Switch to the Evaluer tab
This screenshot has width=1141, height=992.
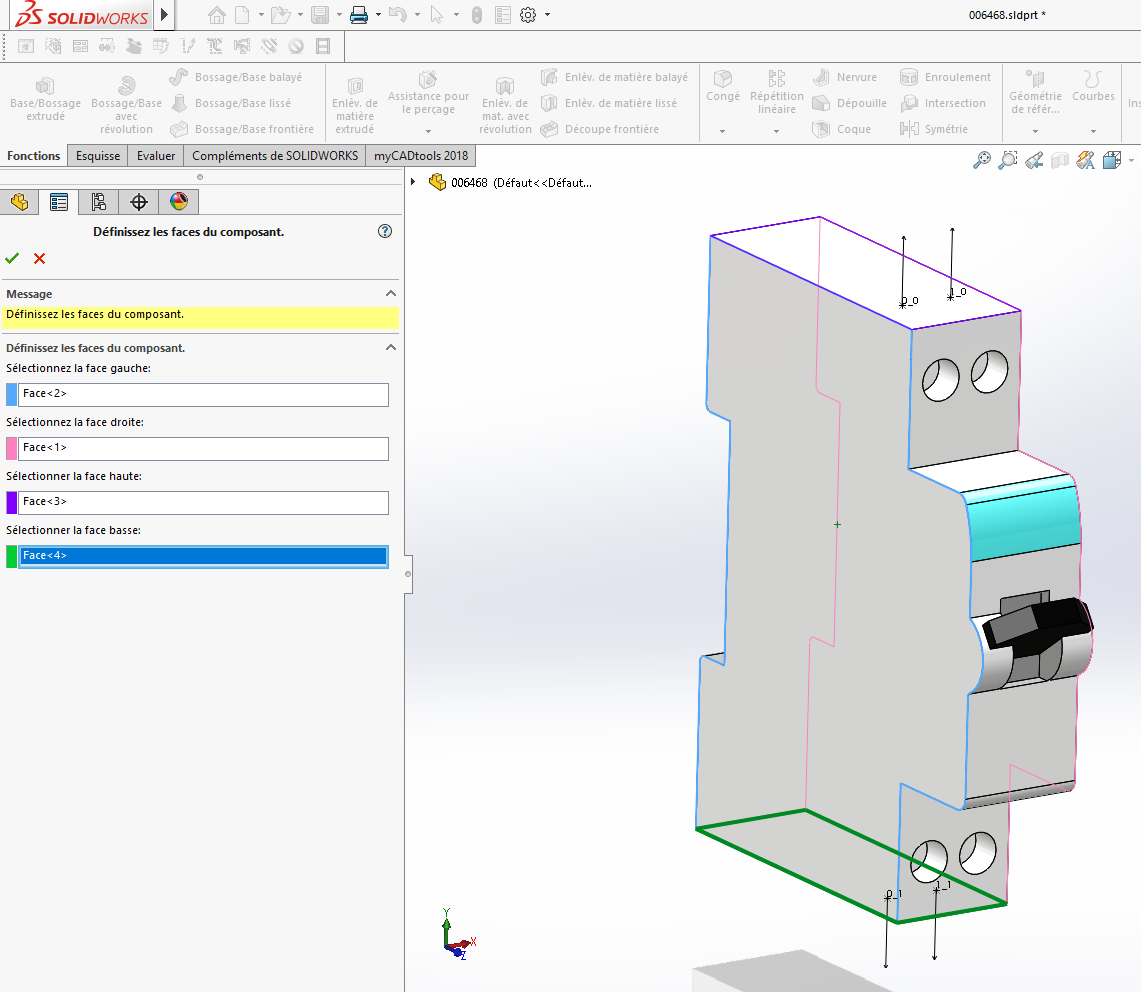click(x=156, y=156)
